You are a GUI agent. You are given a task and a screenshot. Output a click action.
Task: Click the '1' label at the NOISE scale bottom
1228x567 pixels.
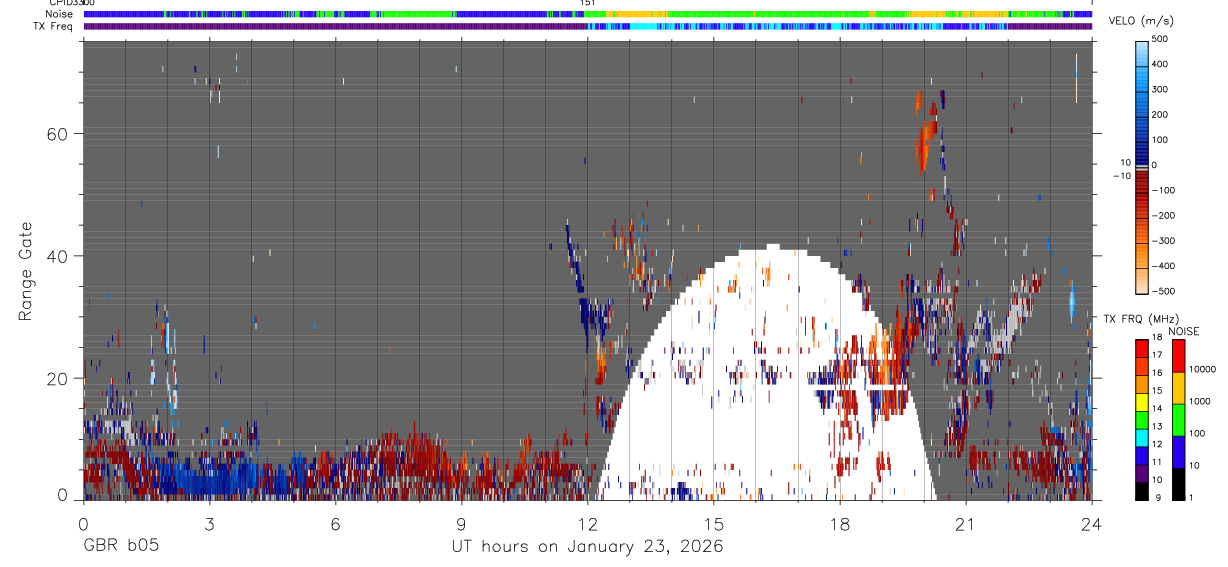[x=1191, y=497]
